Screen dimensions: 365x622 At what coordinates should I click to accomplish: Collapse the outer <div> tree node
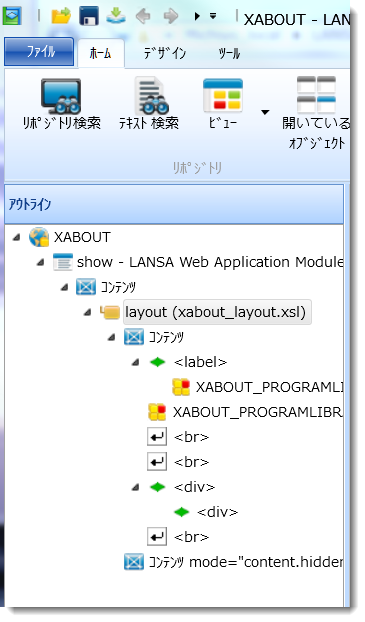136,487
